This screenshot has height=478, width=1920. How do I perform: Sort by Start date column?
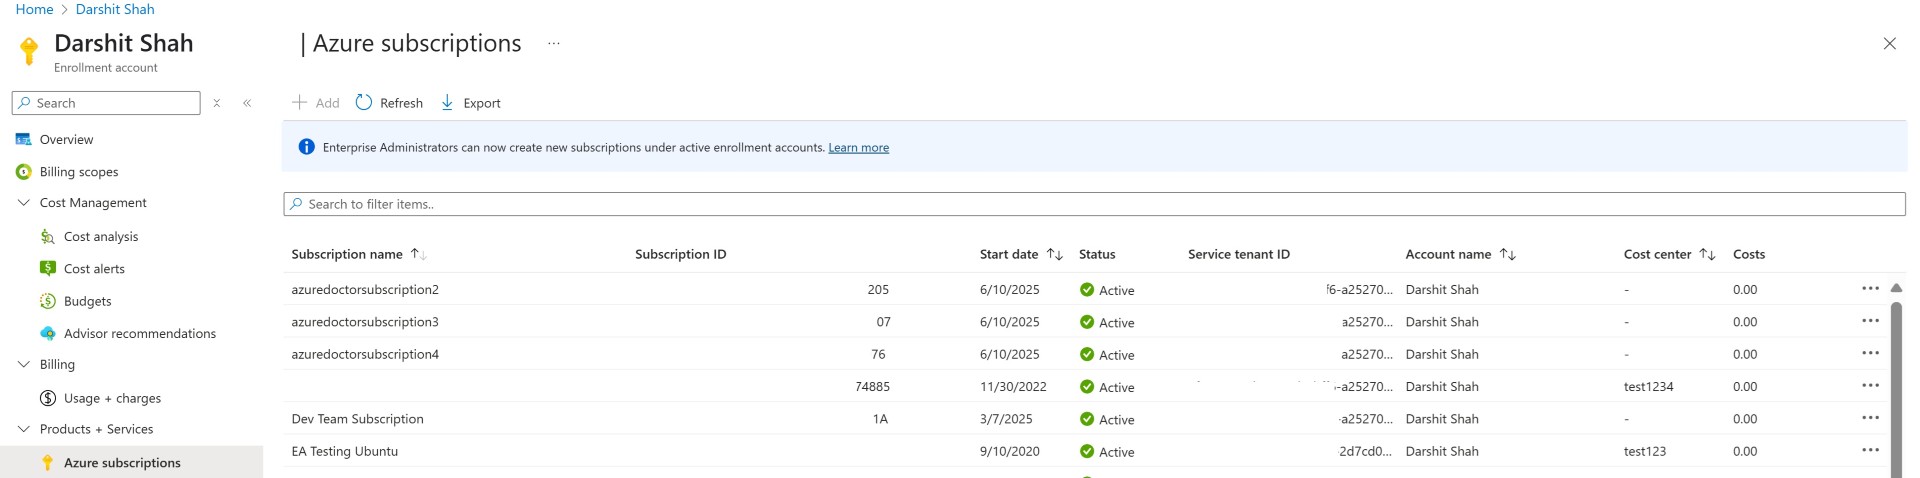(x=1021, y=254)
